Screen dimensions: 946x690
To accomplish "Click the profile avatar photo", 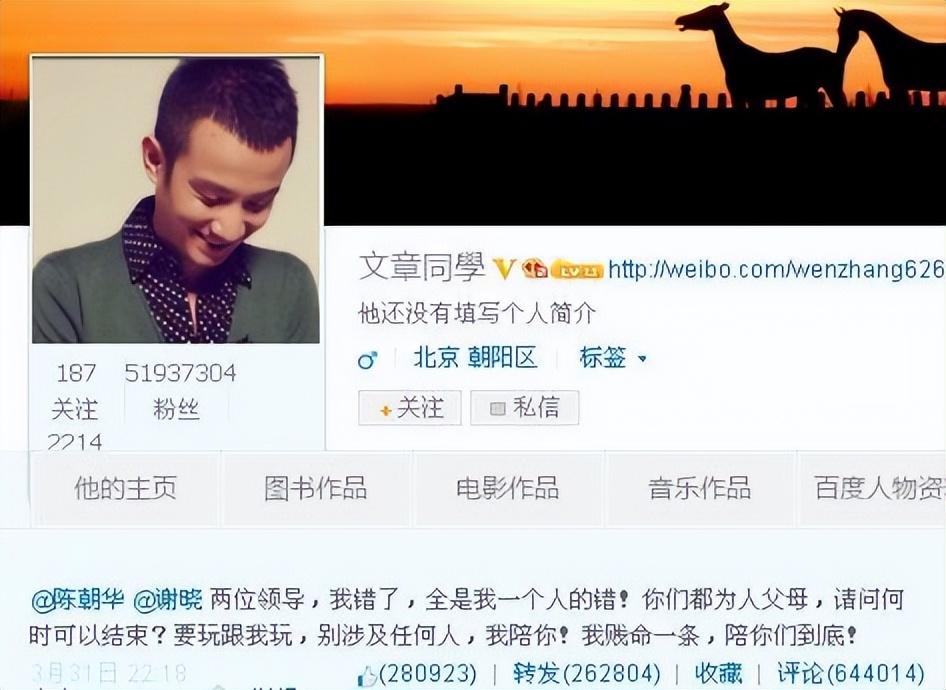I will point(176,200).
